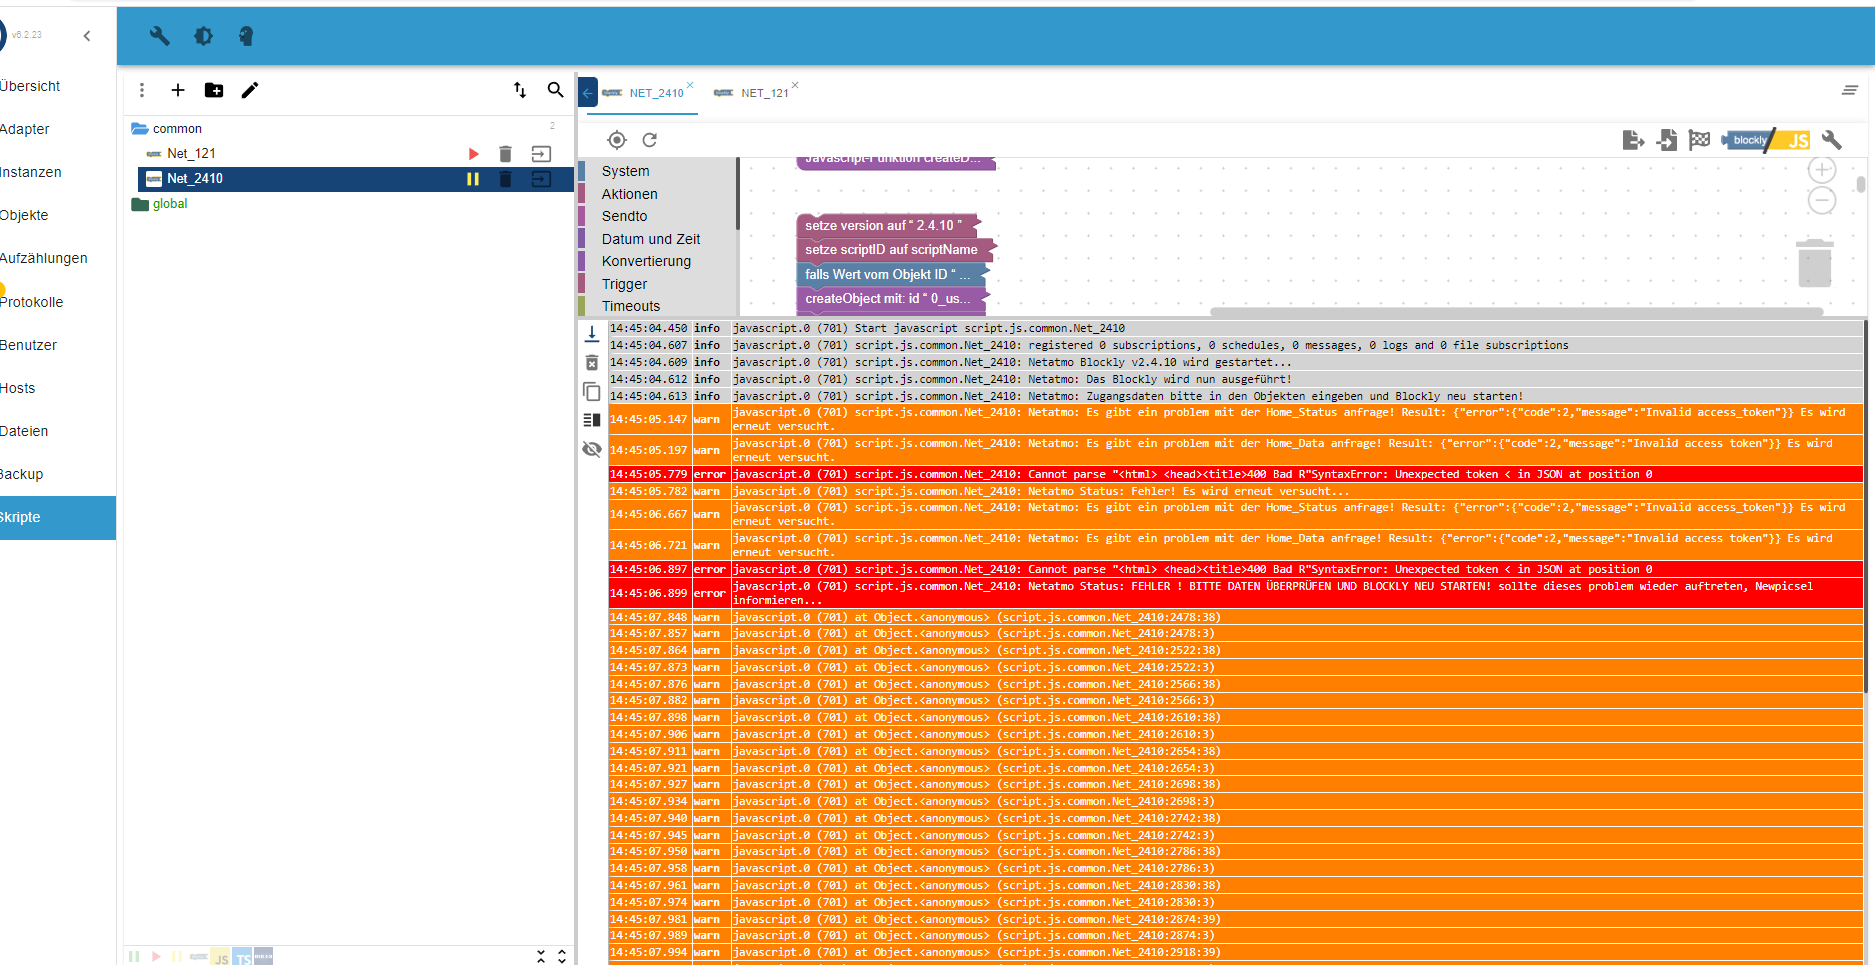
Task: Zoom in Blockly workspace
Action: tap(1822, 170)
